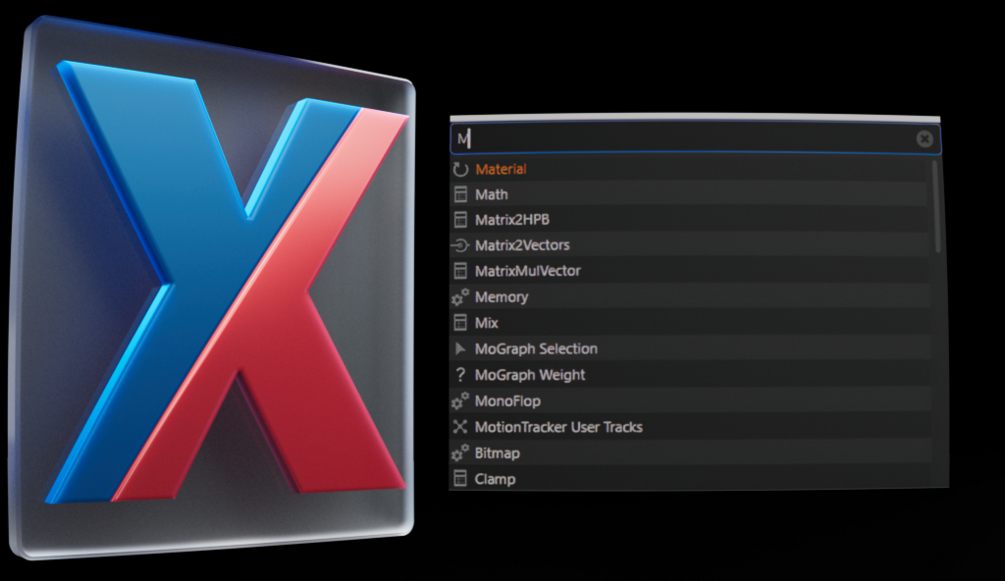The height and width of the screenshot is (581, 1005).
Task: Select the MonoFlop node
Action: click(690, 401)
